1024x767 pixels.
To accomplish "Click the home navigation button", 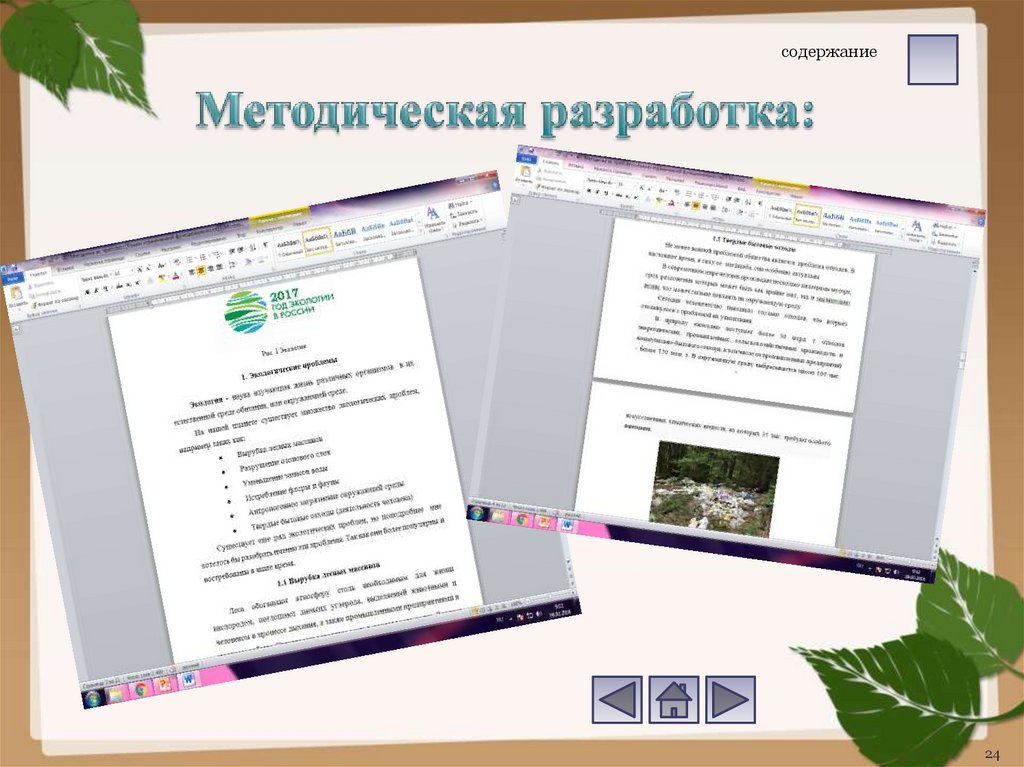I will tap(673, 700).
